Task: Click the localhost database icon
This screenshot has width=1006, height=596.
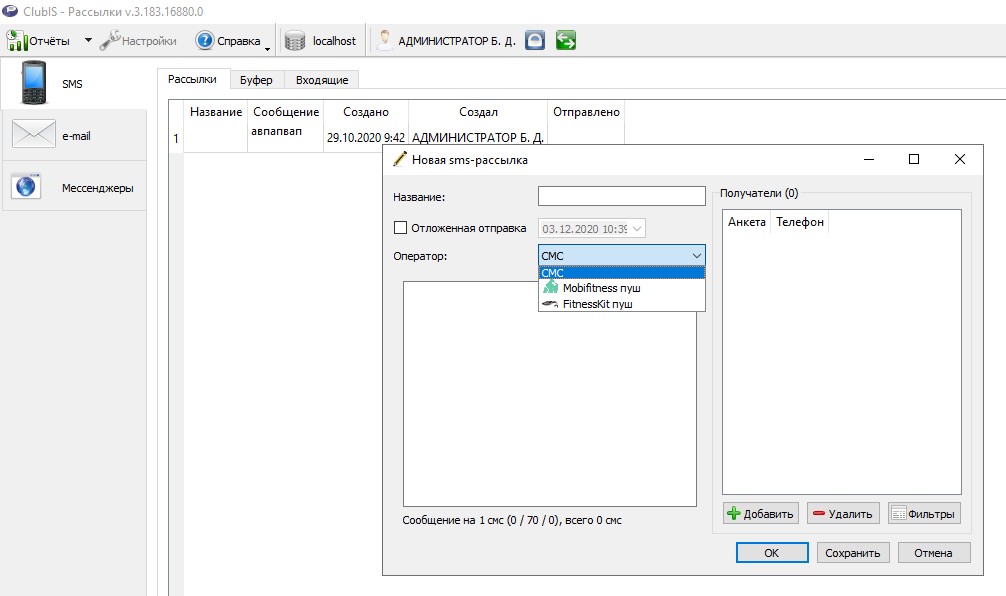Action: tap(295, 40)
